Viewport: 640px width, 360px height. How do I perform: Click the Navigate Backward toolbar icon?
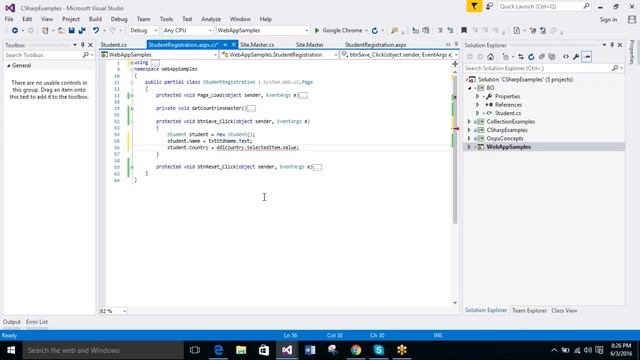[x=15, y=31]
